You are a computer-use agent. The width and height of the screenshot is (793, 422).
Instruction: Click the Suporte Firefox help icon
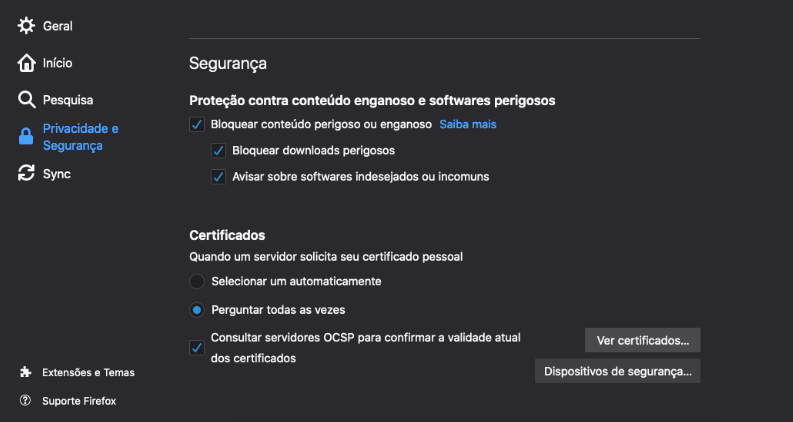point(26,401)
